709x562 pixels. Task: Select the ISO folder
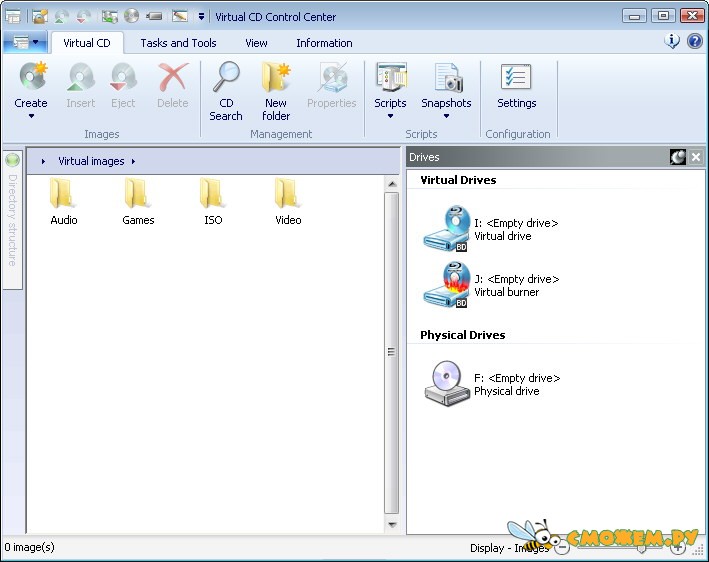point(212,194)
